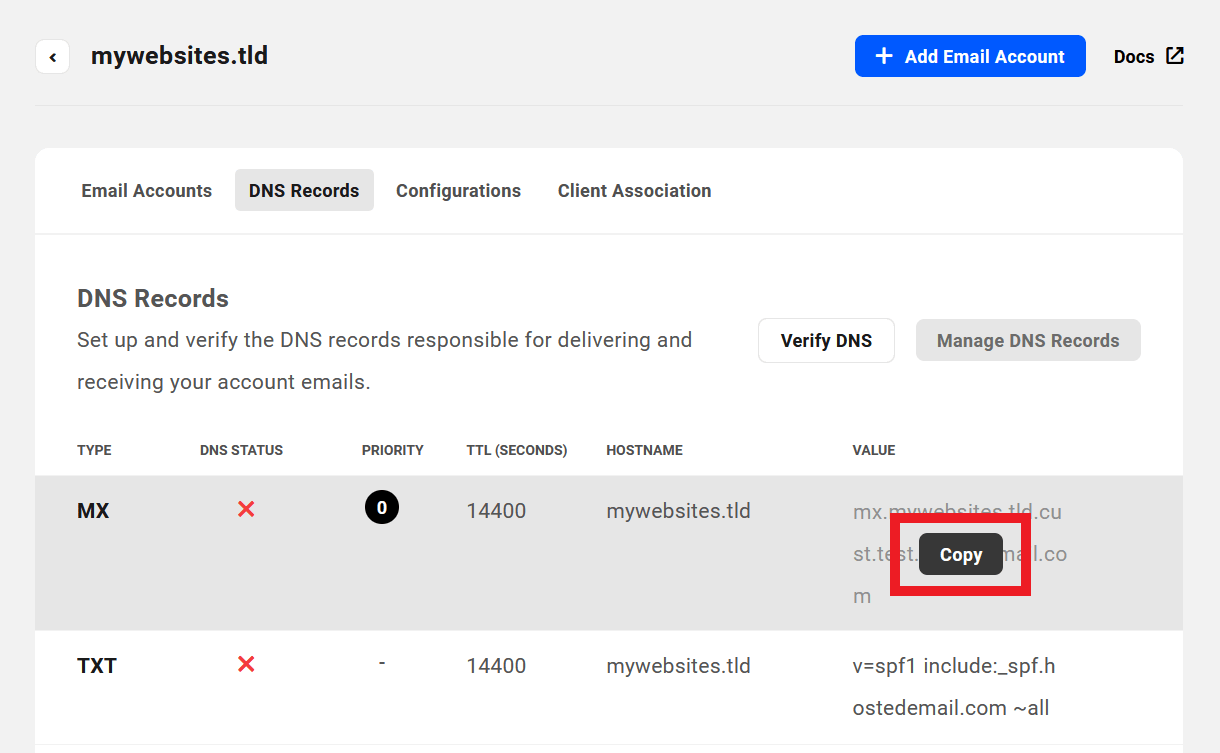Click the red X status icon for TXT record
This screenshot has height=753, width=1220.
click(x=246, y=663)
